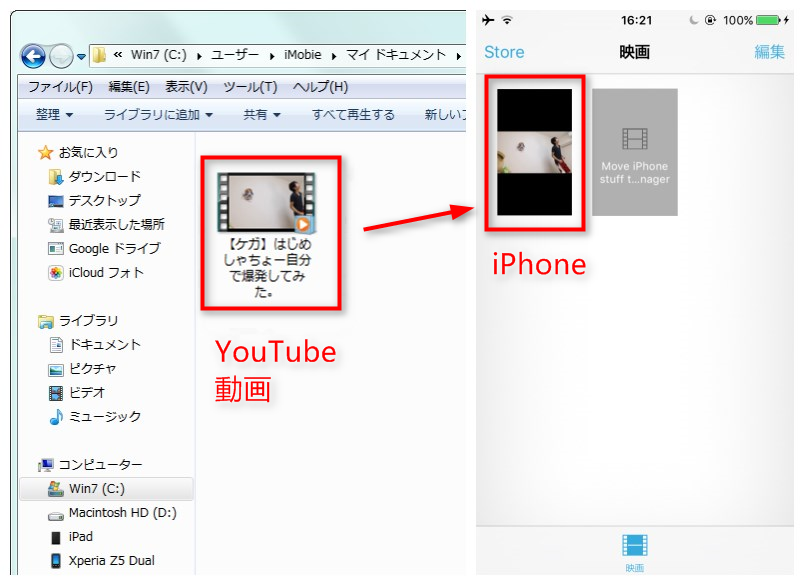Select ユーザー in the address breadcrumb
Viewport: 804px width, 585px height.
click(235, 55)
